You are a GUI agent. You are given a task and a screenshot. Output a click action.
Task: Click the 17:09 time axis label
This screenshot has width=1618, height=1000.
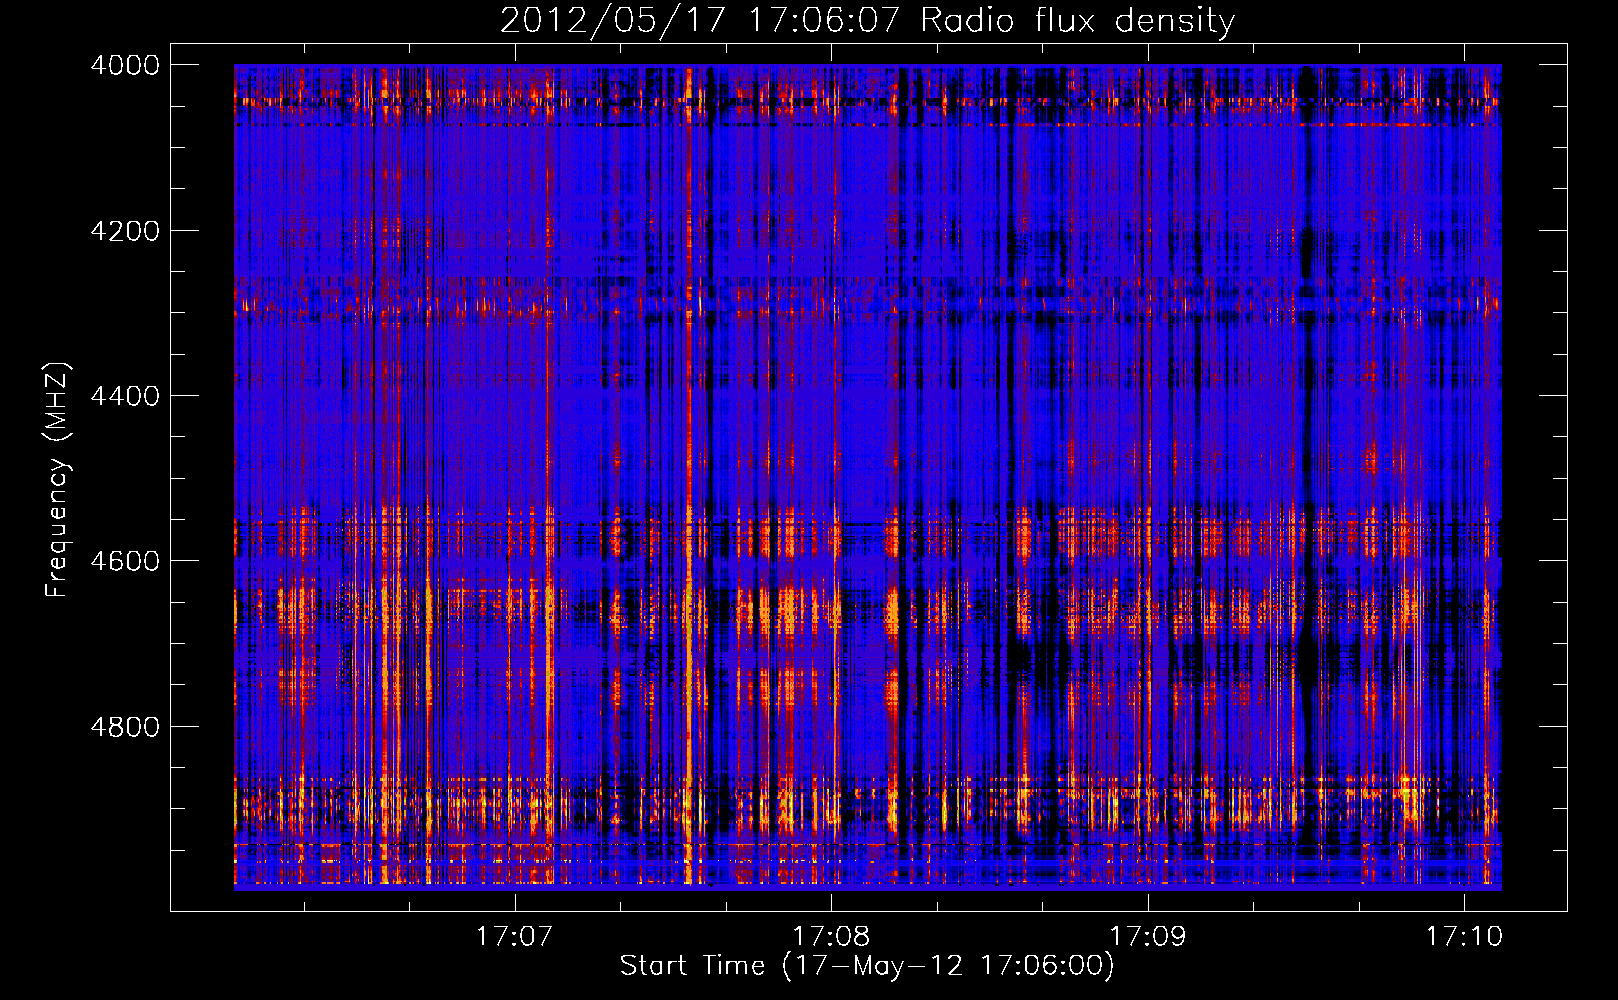point(1148,936)
